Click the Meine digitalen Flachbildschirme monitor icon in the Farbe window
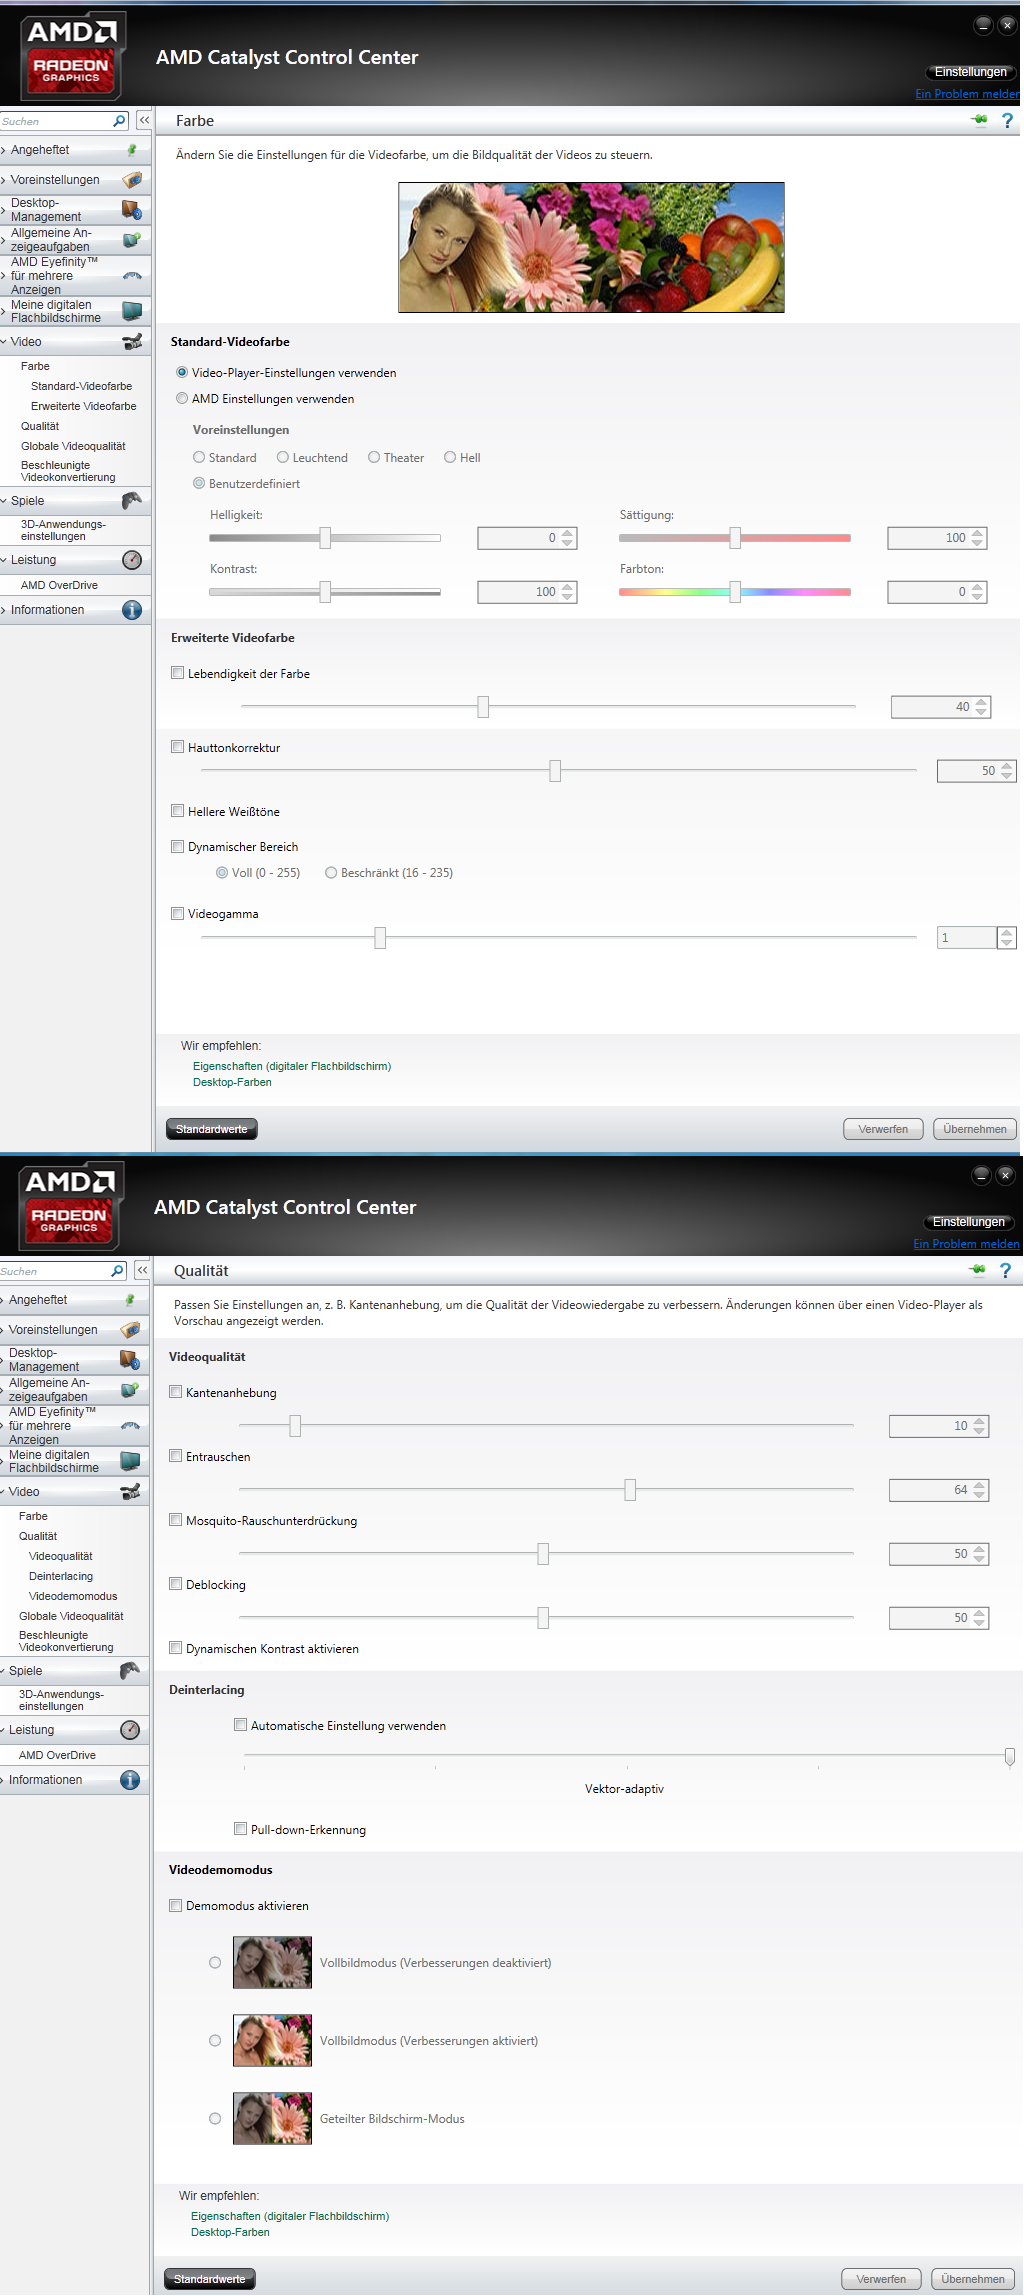This screenshot has height=2296, width=1024. pos(131,311)
